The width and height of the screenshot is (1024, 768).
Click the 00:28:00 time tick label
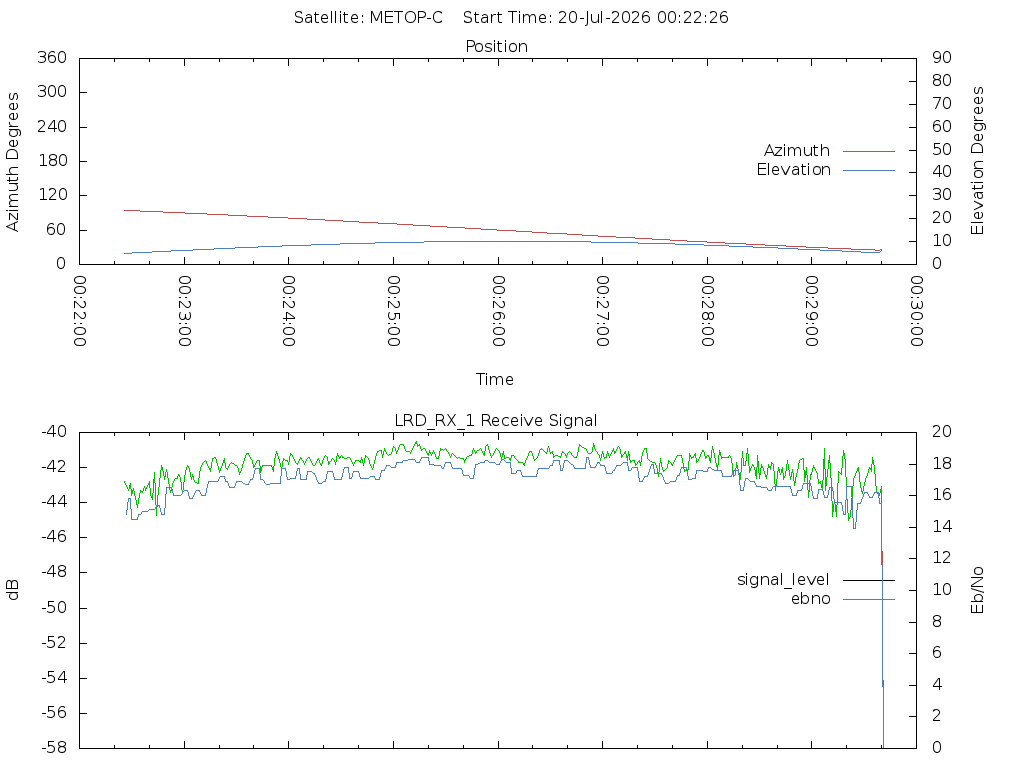tap(707, 311)
